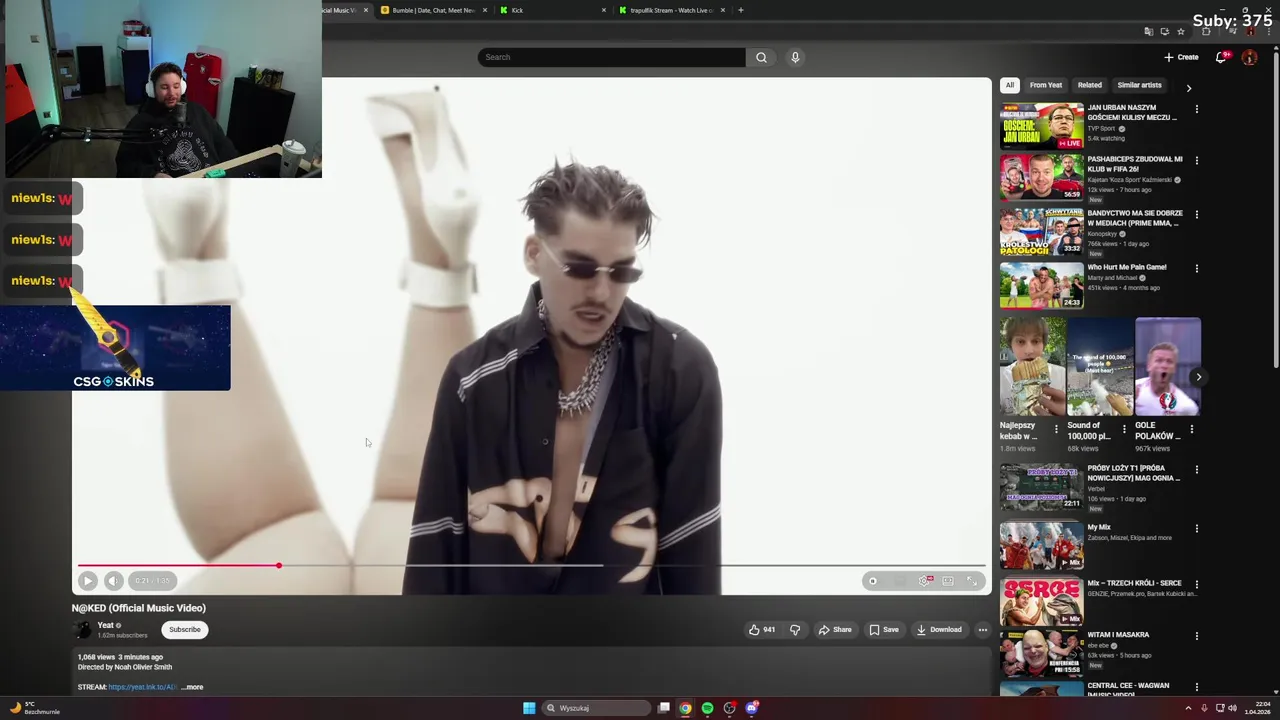The height and width of the screenshot is (720, 1280).
Task: Open the three-dot more actions menu under video
Action: [x=983, y=630]
